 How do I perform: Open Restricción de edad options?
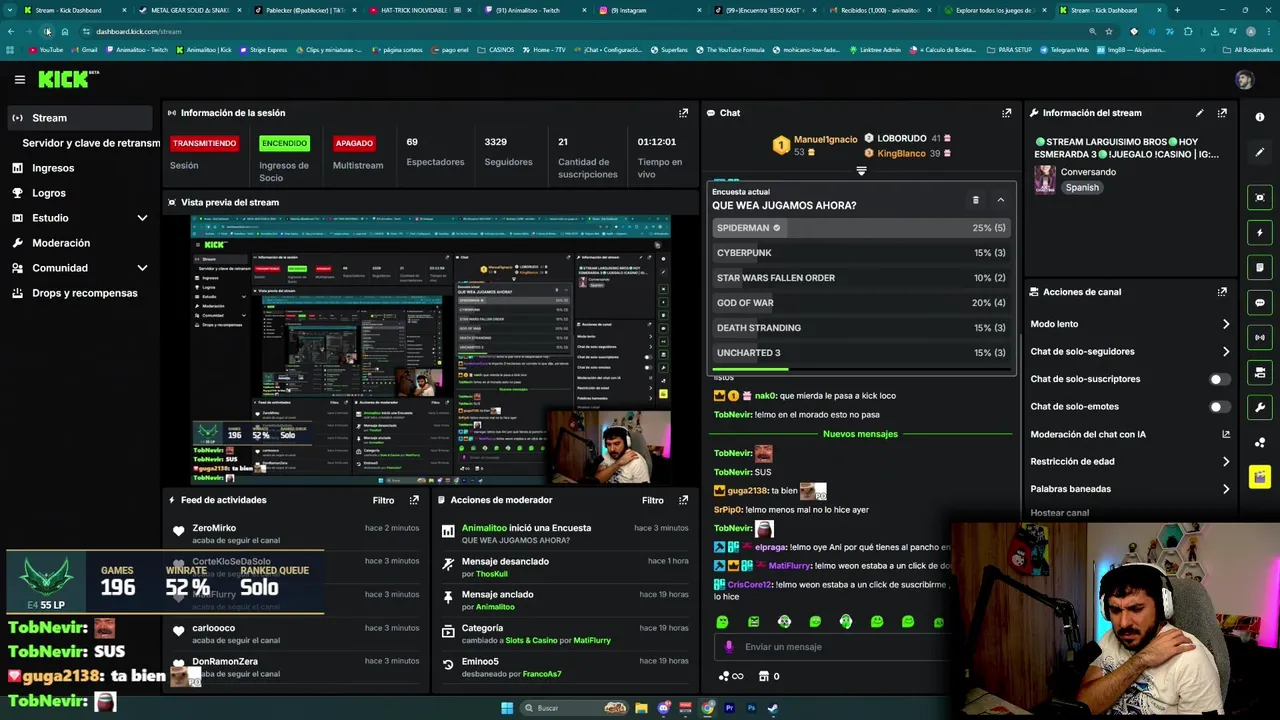1130,462
